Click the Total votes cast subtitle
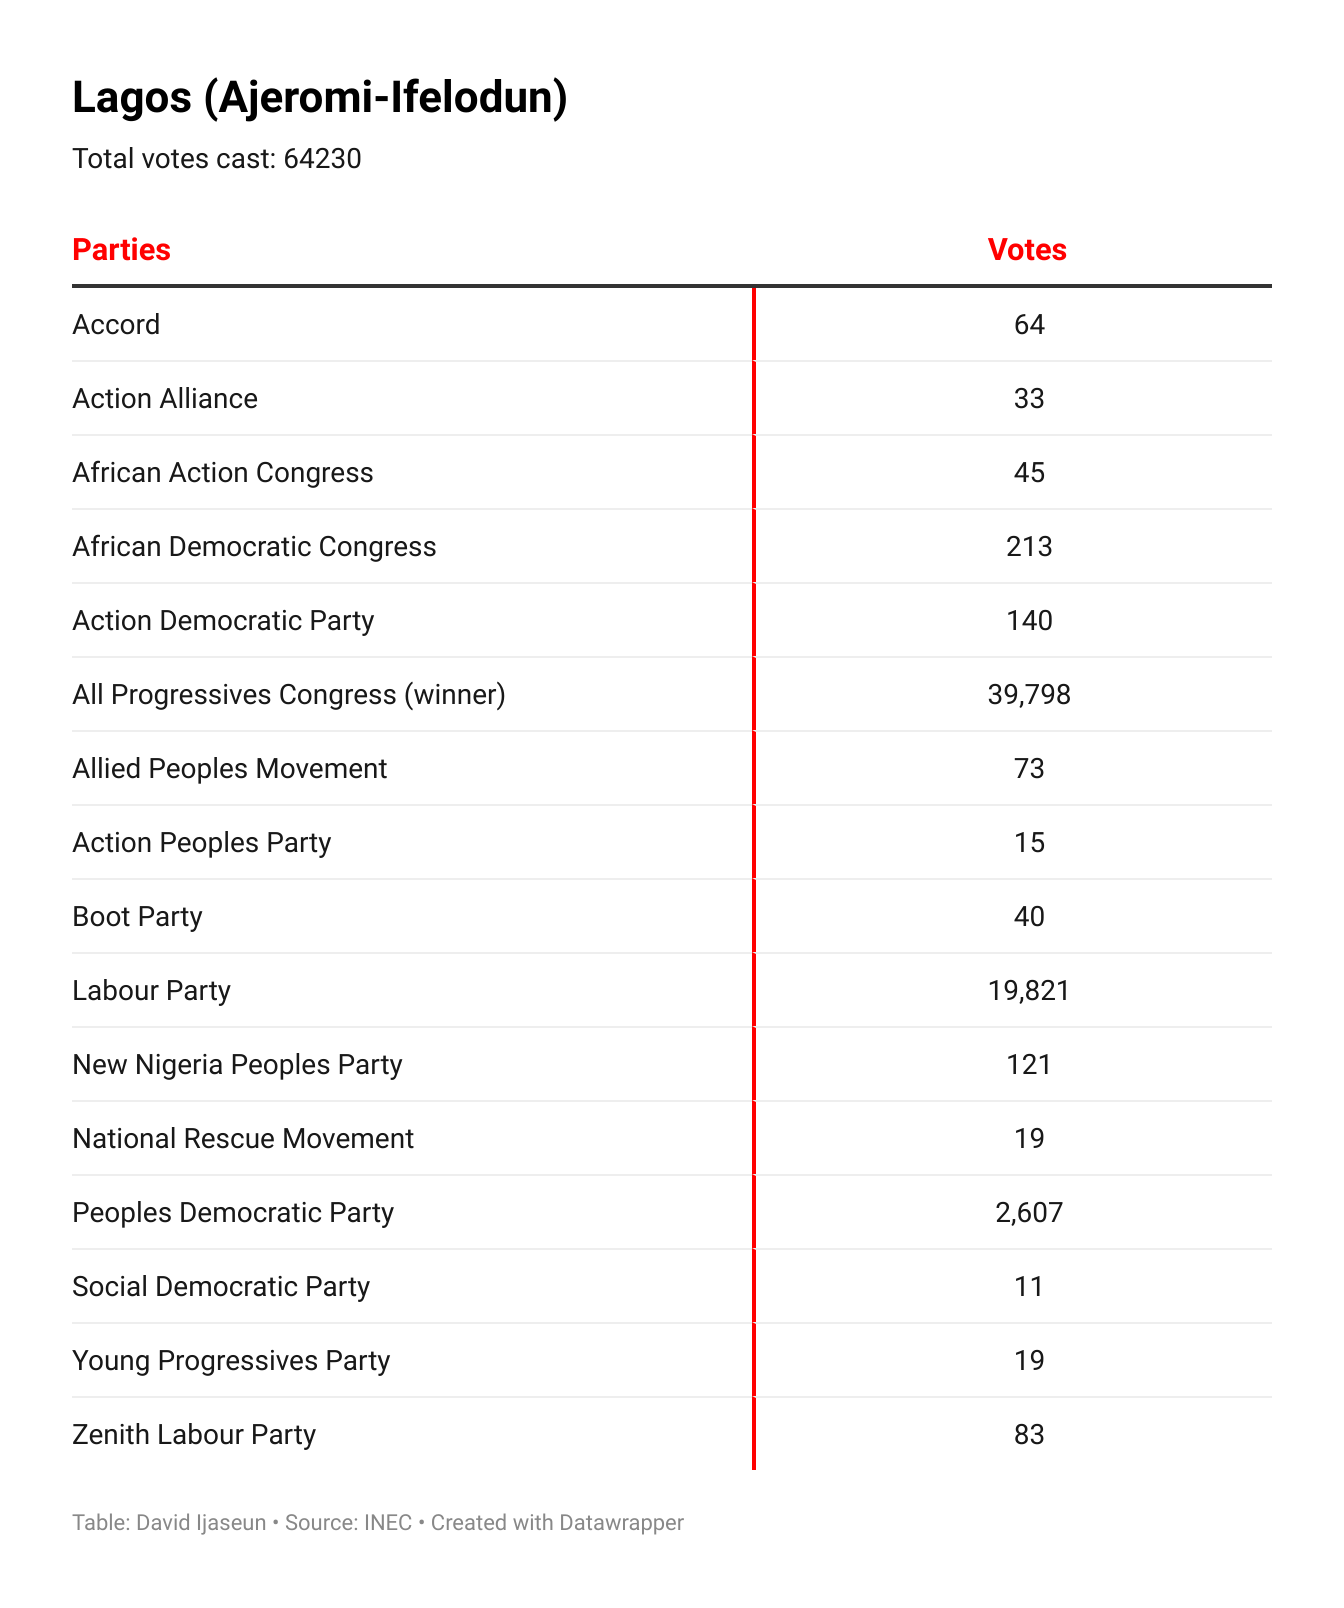The height and width of the screenshot is (1608, 1344). [217, 159]
